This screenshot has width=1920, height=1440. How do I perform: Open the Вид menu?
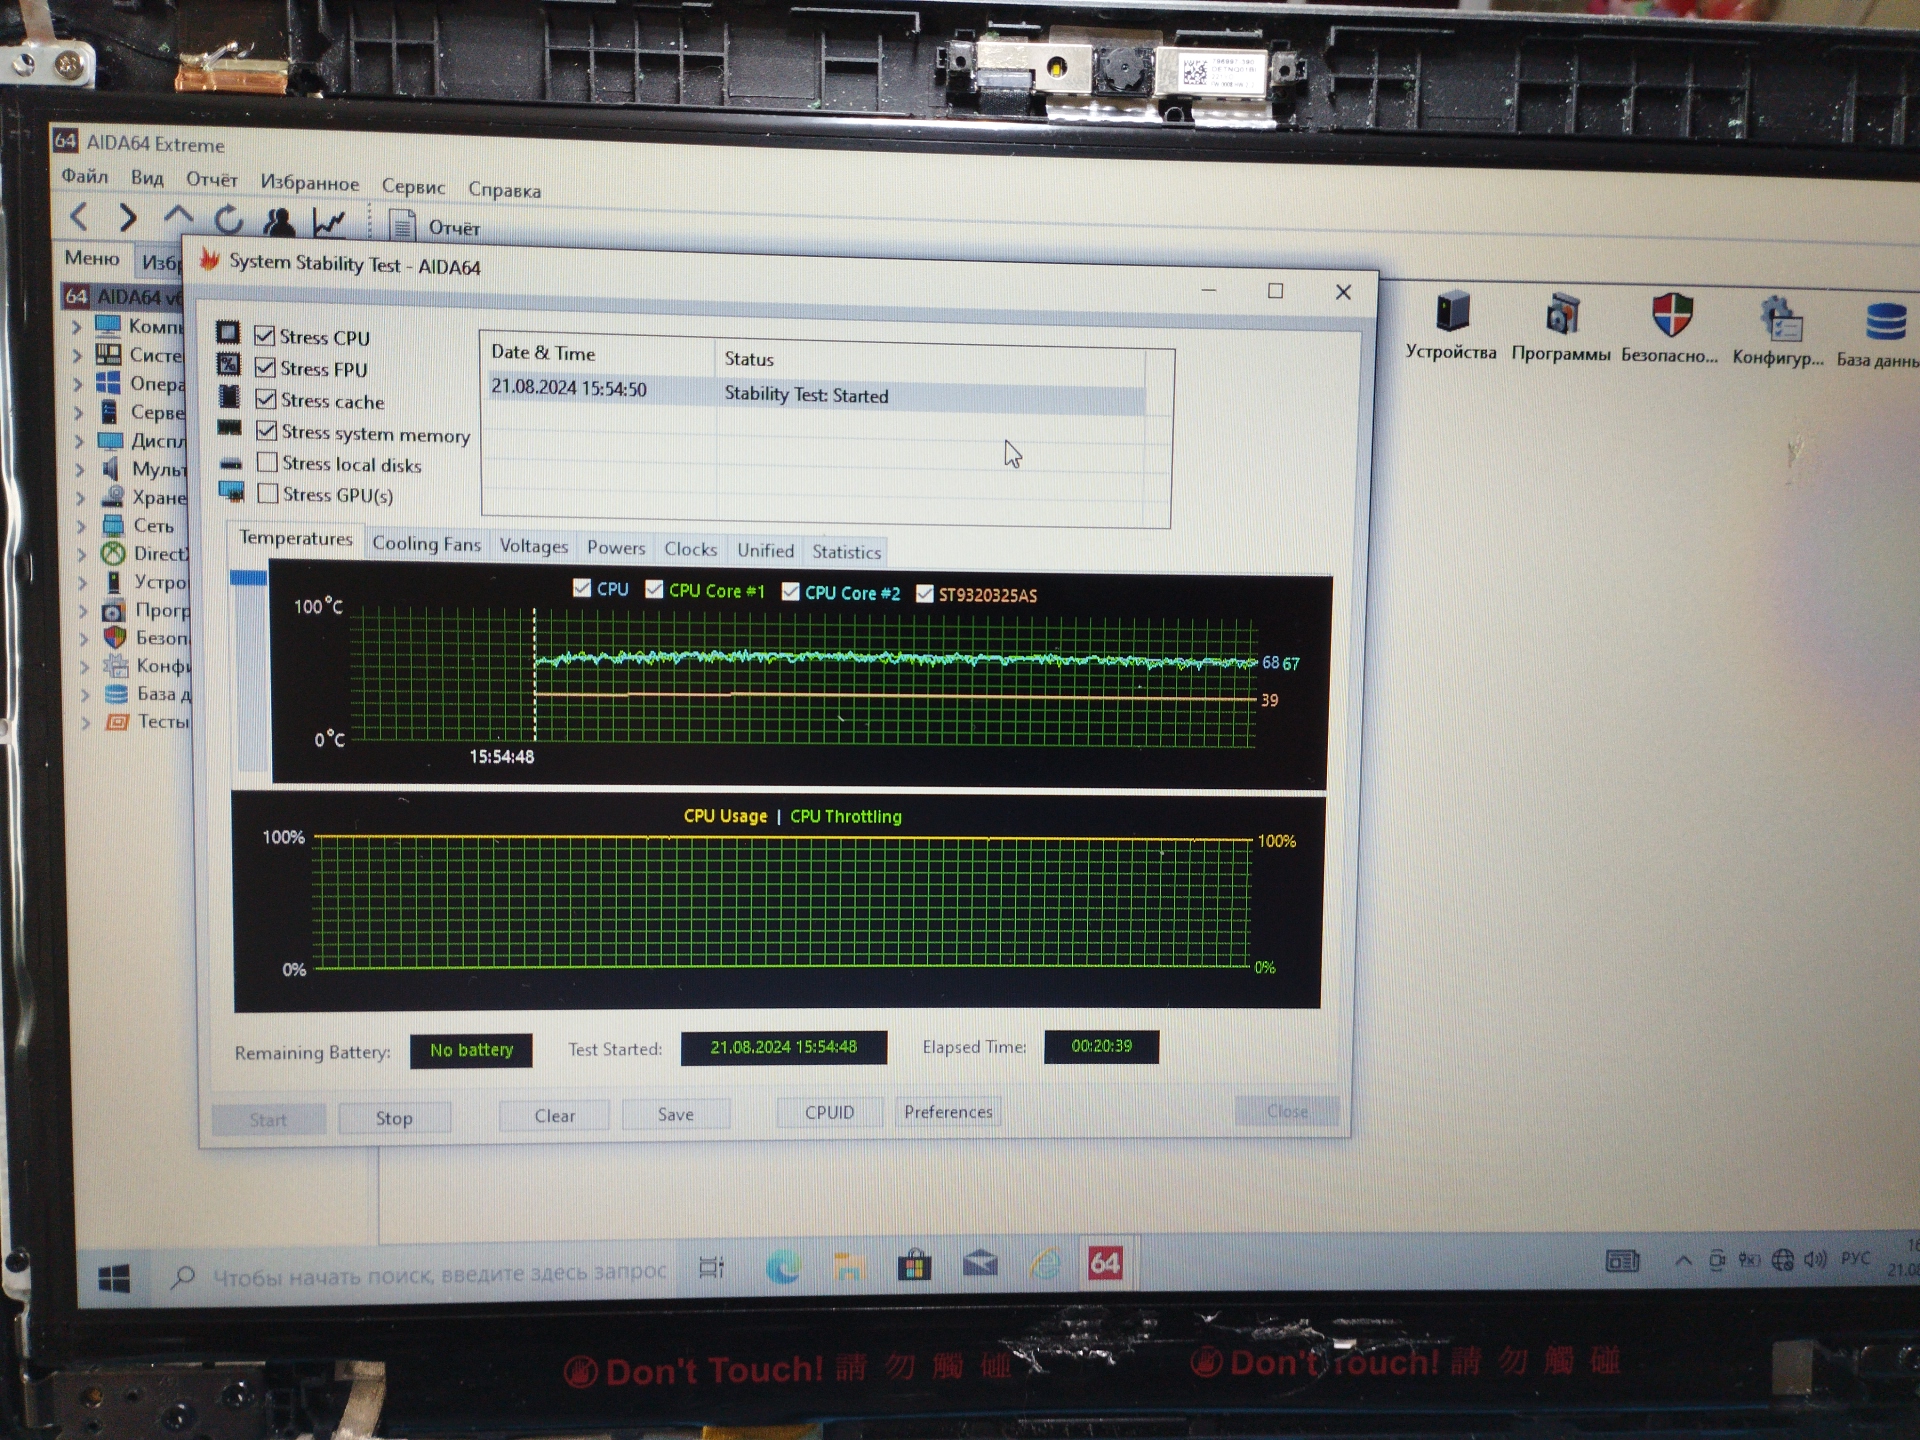tap(147, 178)
